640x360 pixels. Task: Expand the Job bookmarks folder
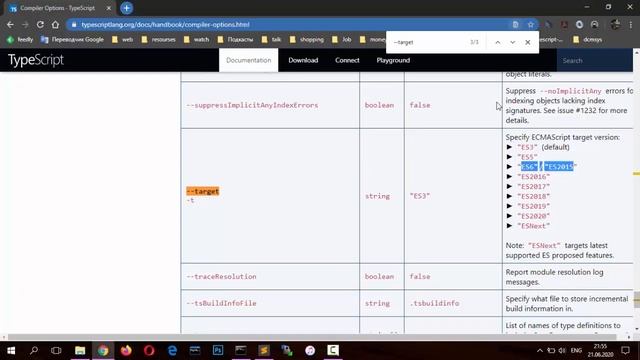[x=342, y=40]
